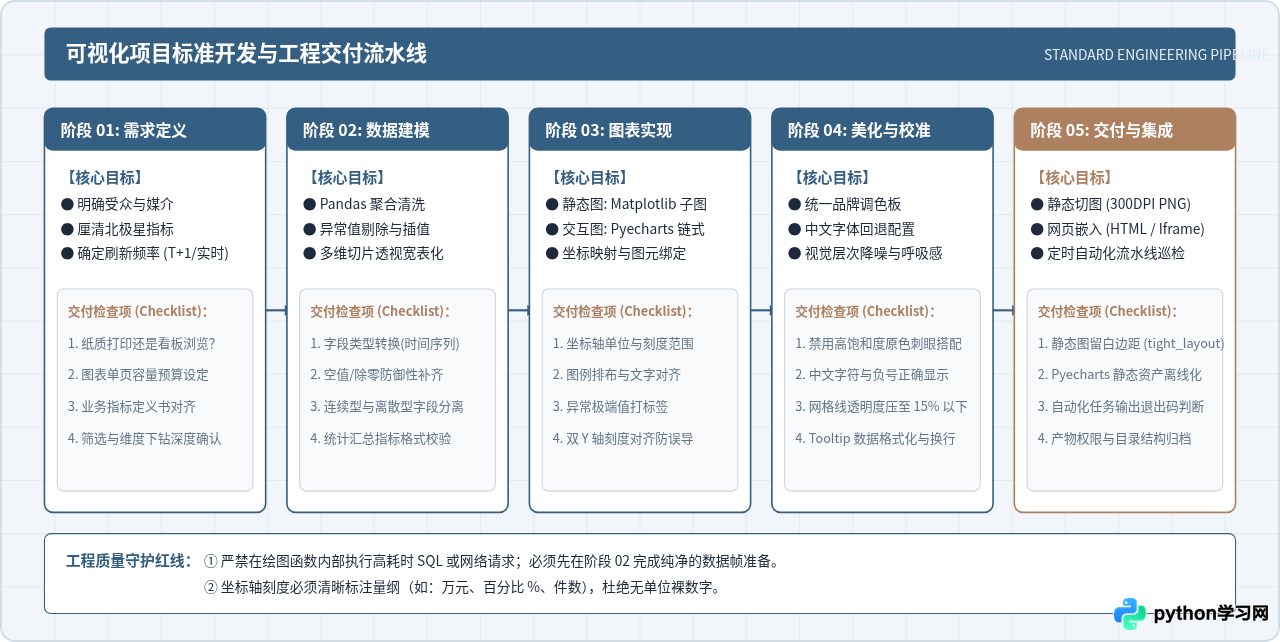Click checklist item 2. 中文字符与负号正确显示
Image resolution: width=1280 pixels, height=642 pixels.
pyautogui.click(x=872, y=375)
